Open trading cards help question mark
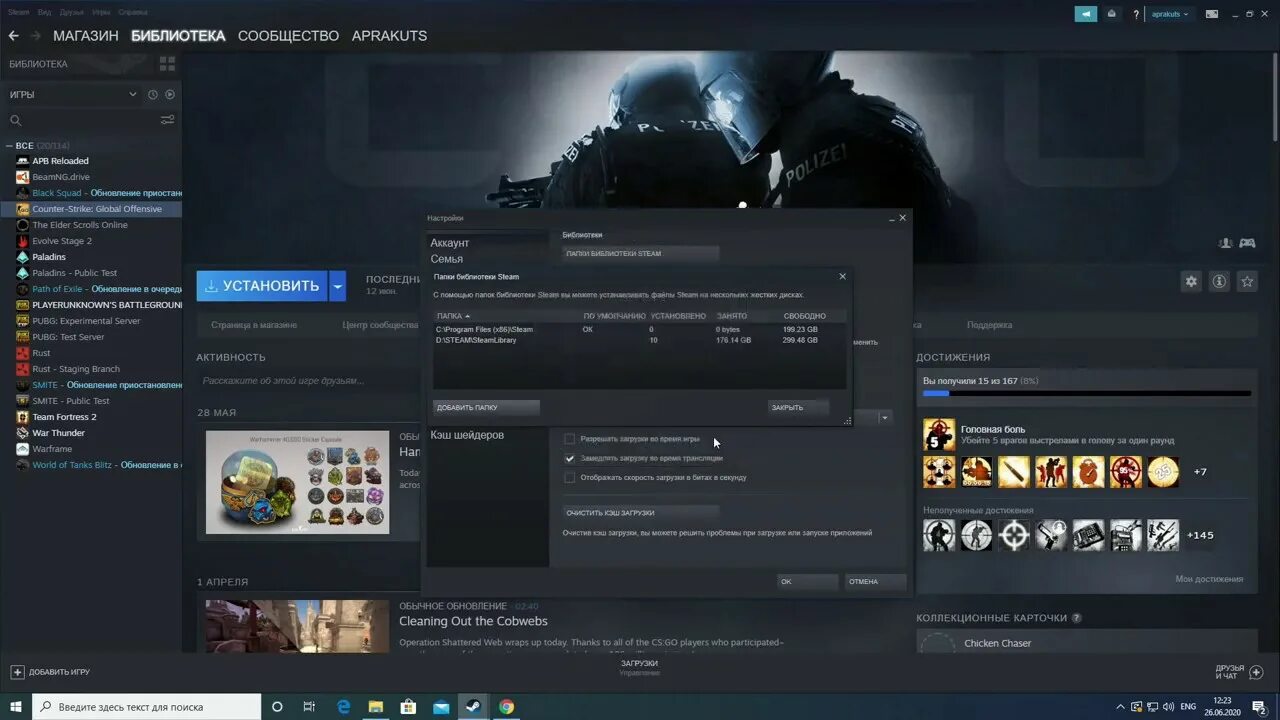The width and height of the screenshot is (1280, 720). coord(1076,618)
